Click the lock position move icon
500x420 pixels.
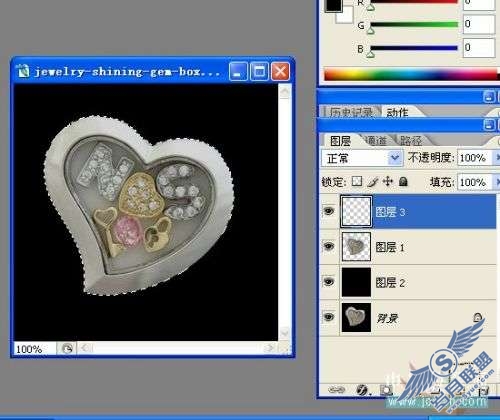388,181
